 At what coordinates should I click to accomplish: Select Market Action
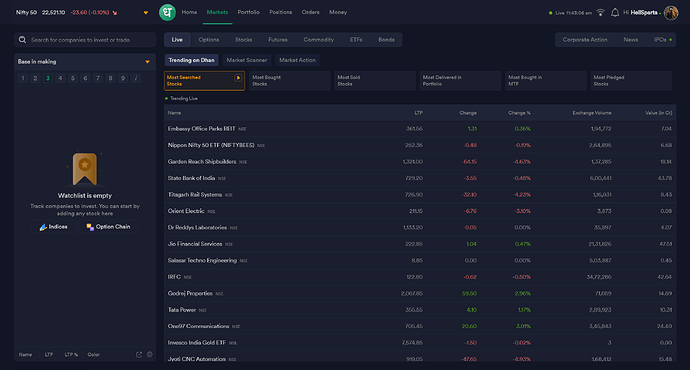pos(297,60)
